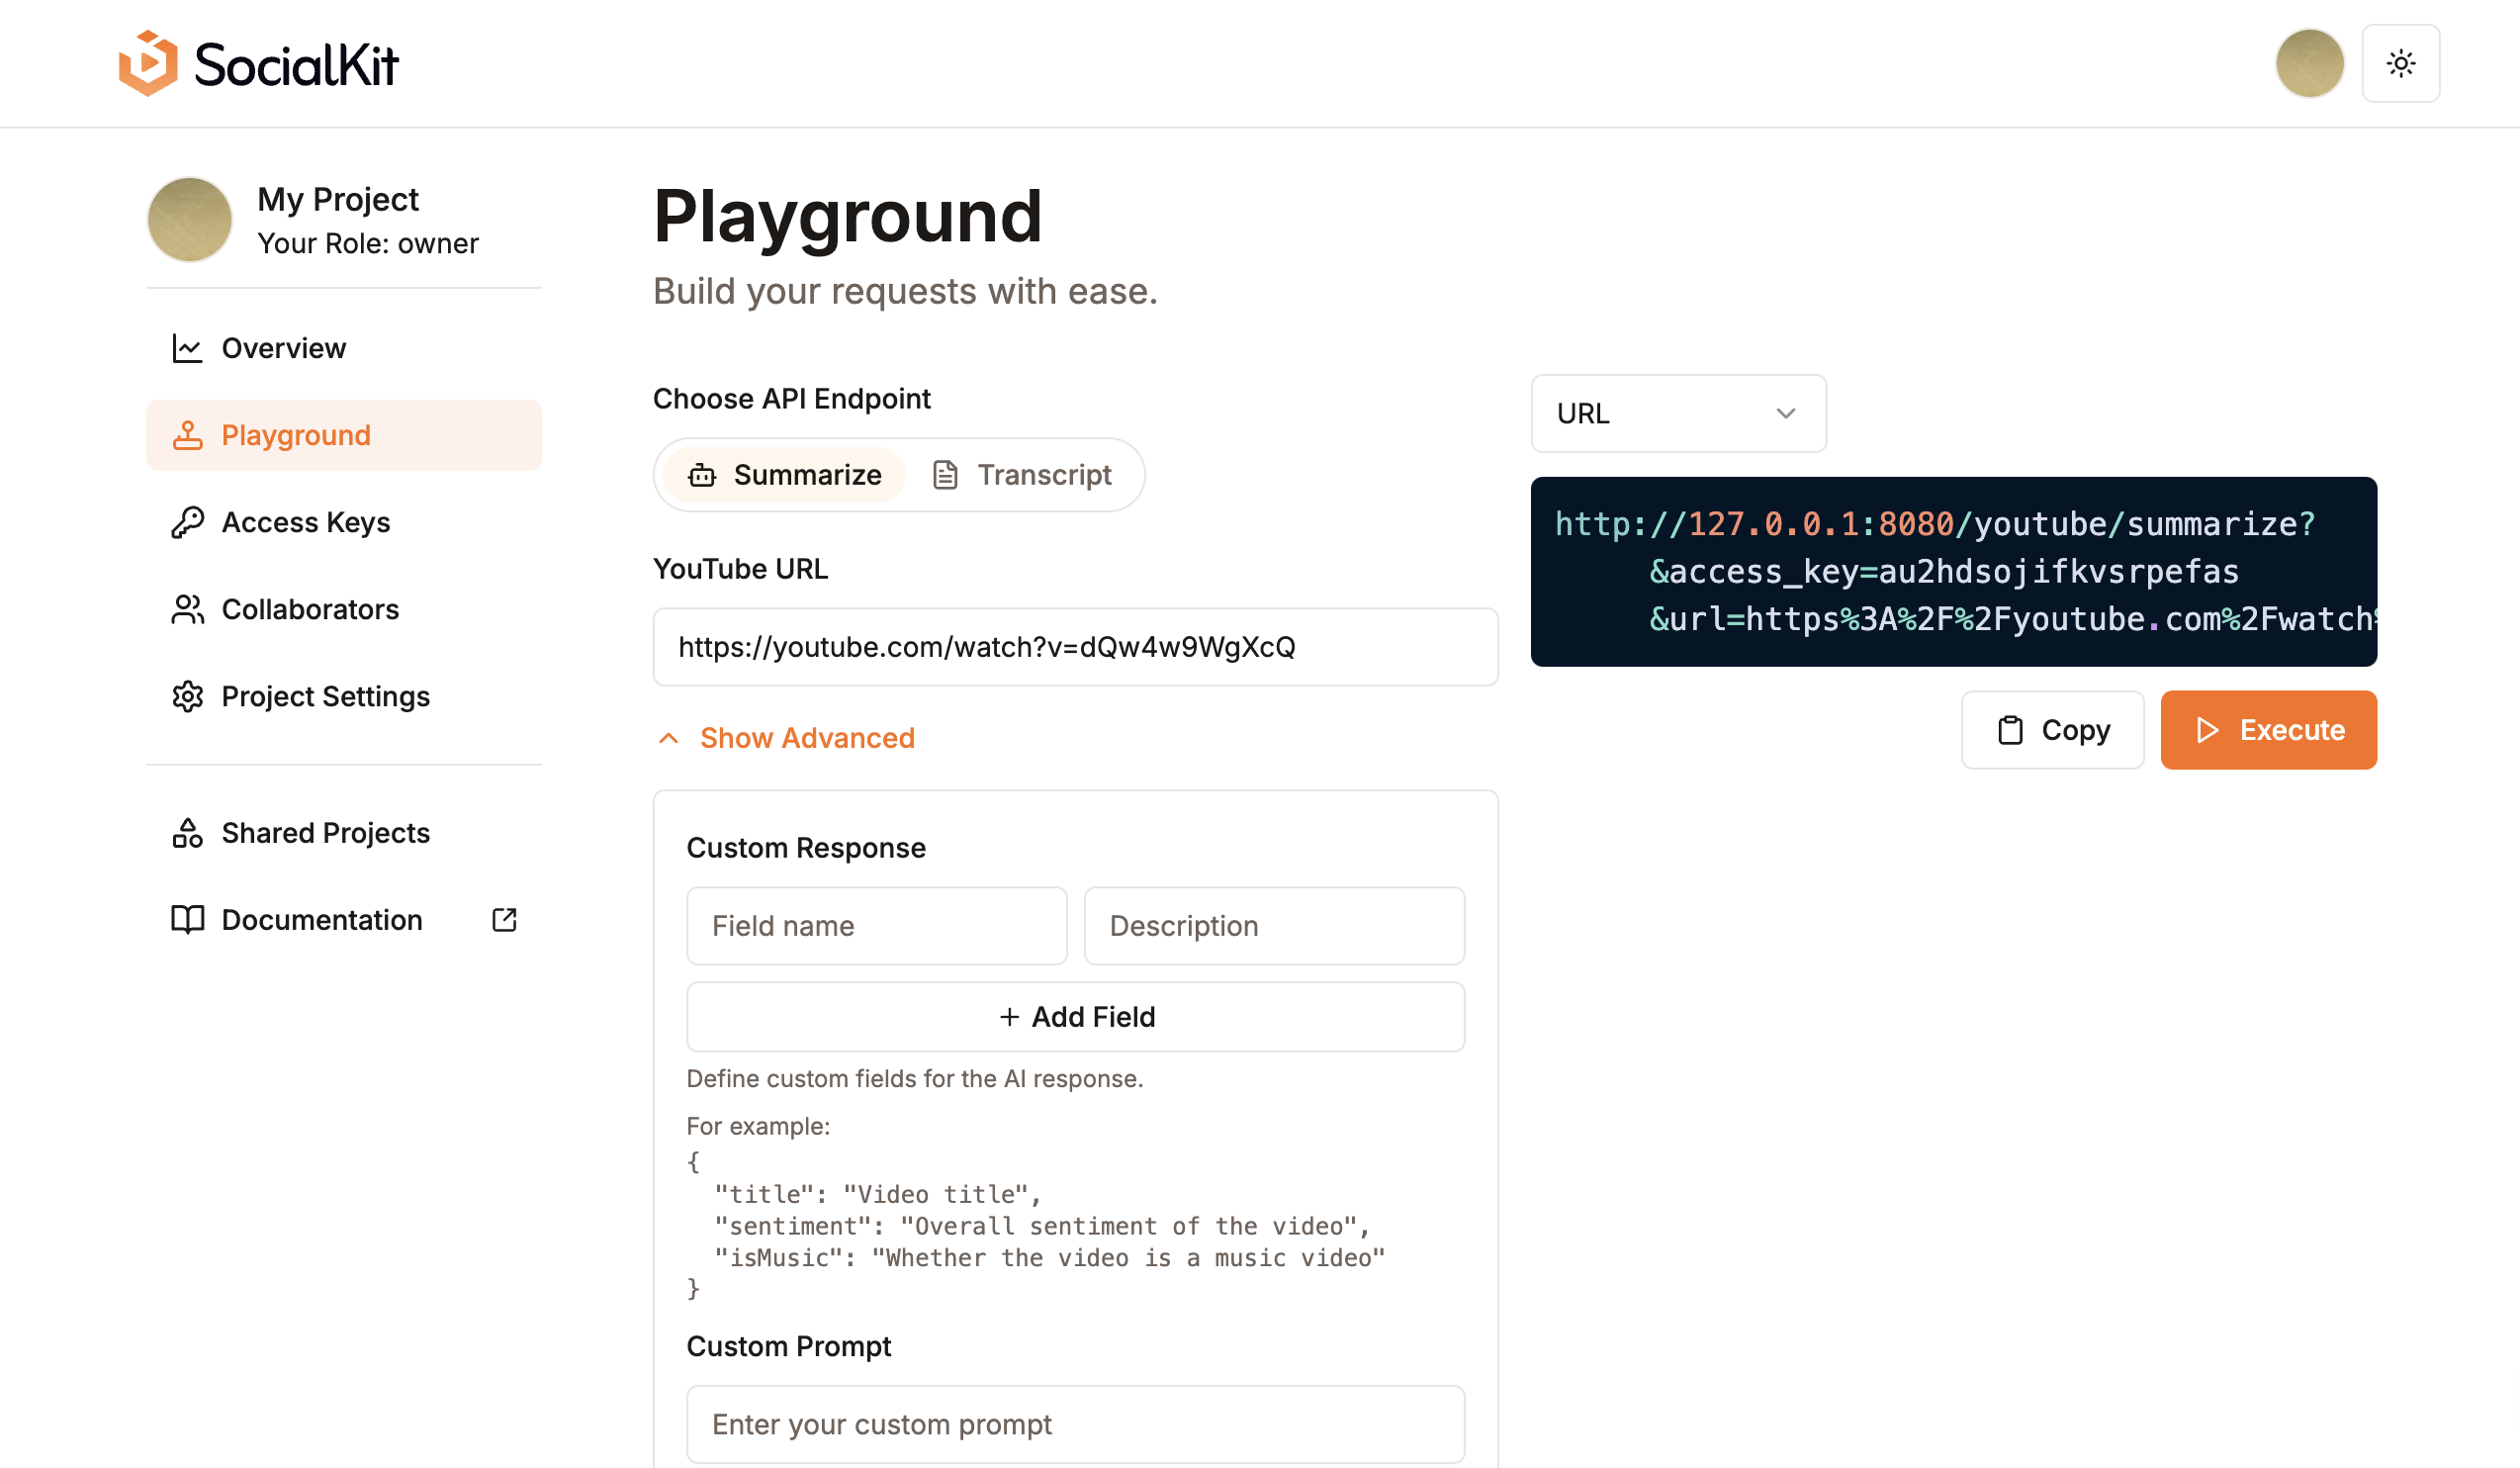Toggle light/dark theme with the sun icon
The height and width of the screenshot is (1468, 2520).
pyautogui.click(x=2401, y=63)
